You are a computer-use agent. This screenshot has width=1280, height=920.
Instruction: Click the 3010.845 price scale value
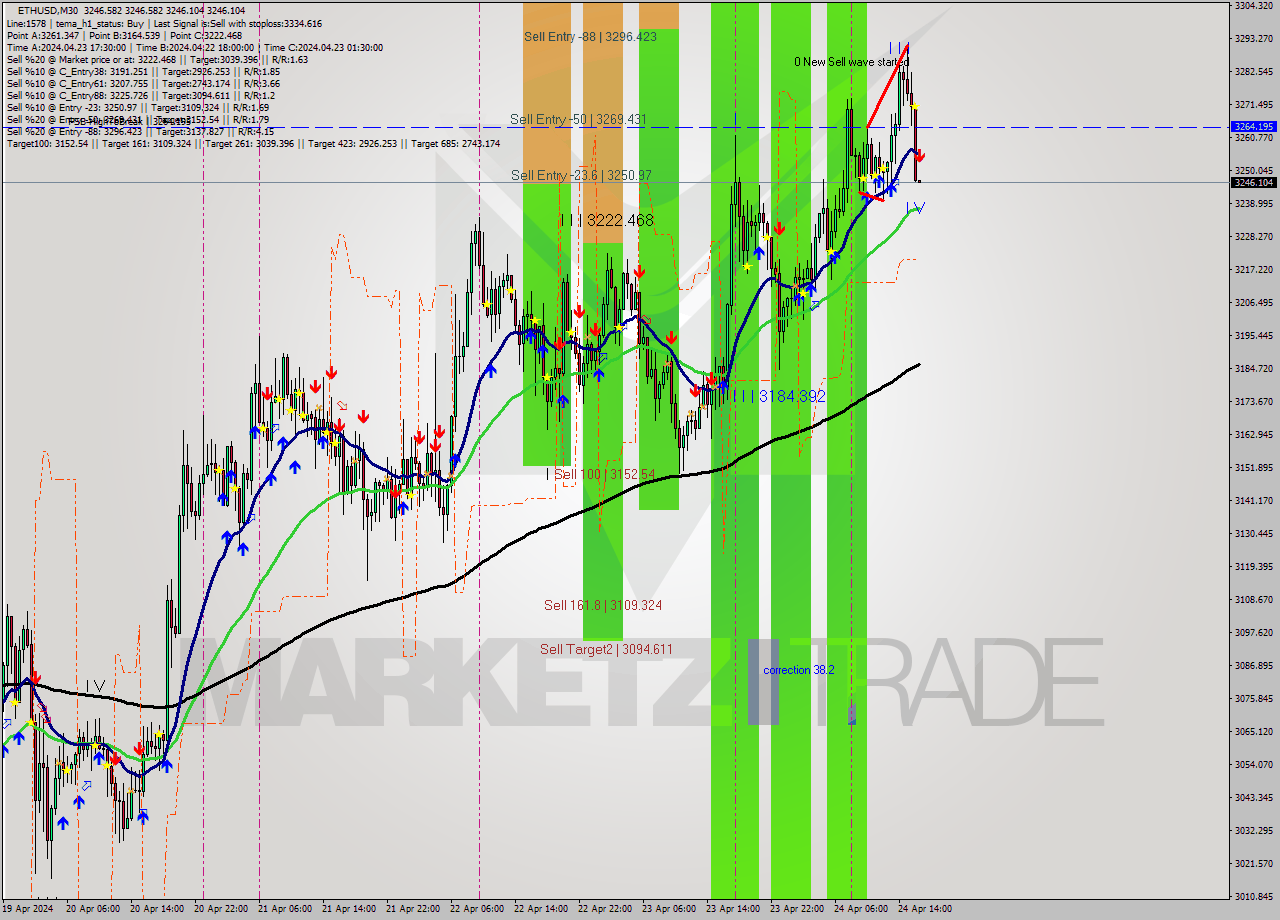coord(1254,897)
